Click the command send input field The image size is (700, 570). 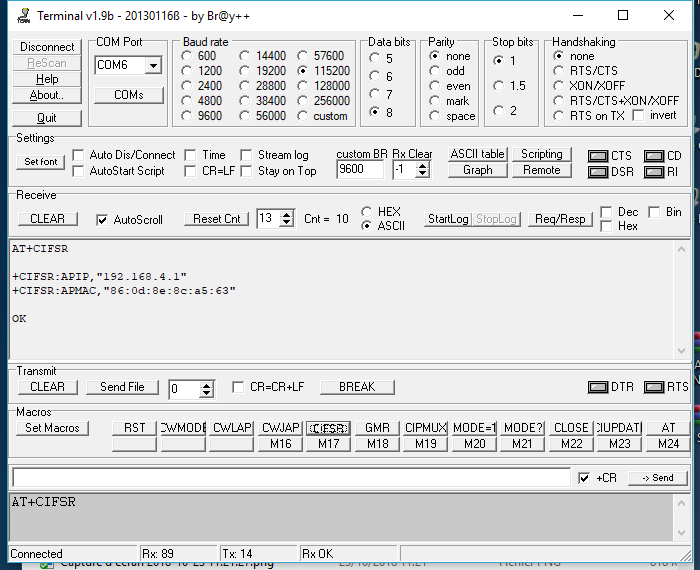tap(292, 478)
